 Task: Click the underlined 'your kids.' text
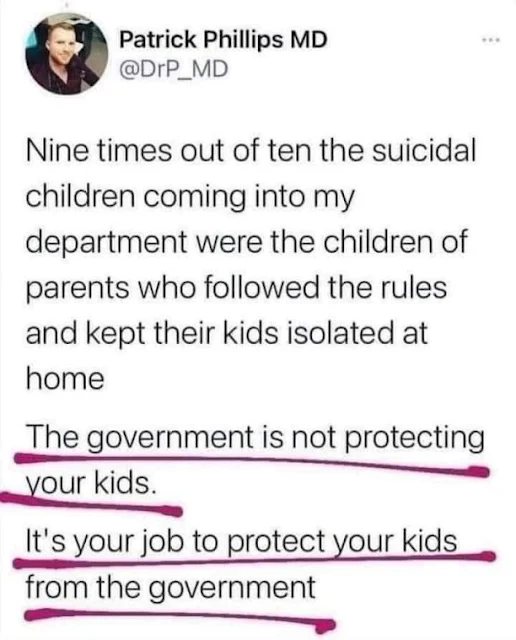coord(91,484)
